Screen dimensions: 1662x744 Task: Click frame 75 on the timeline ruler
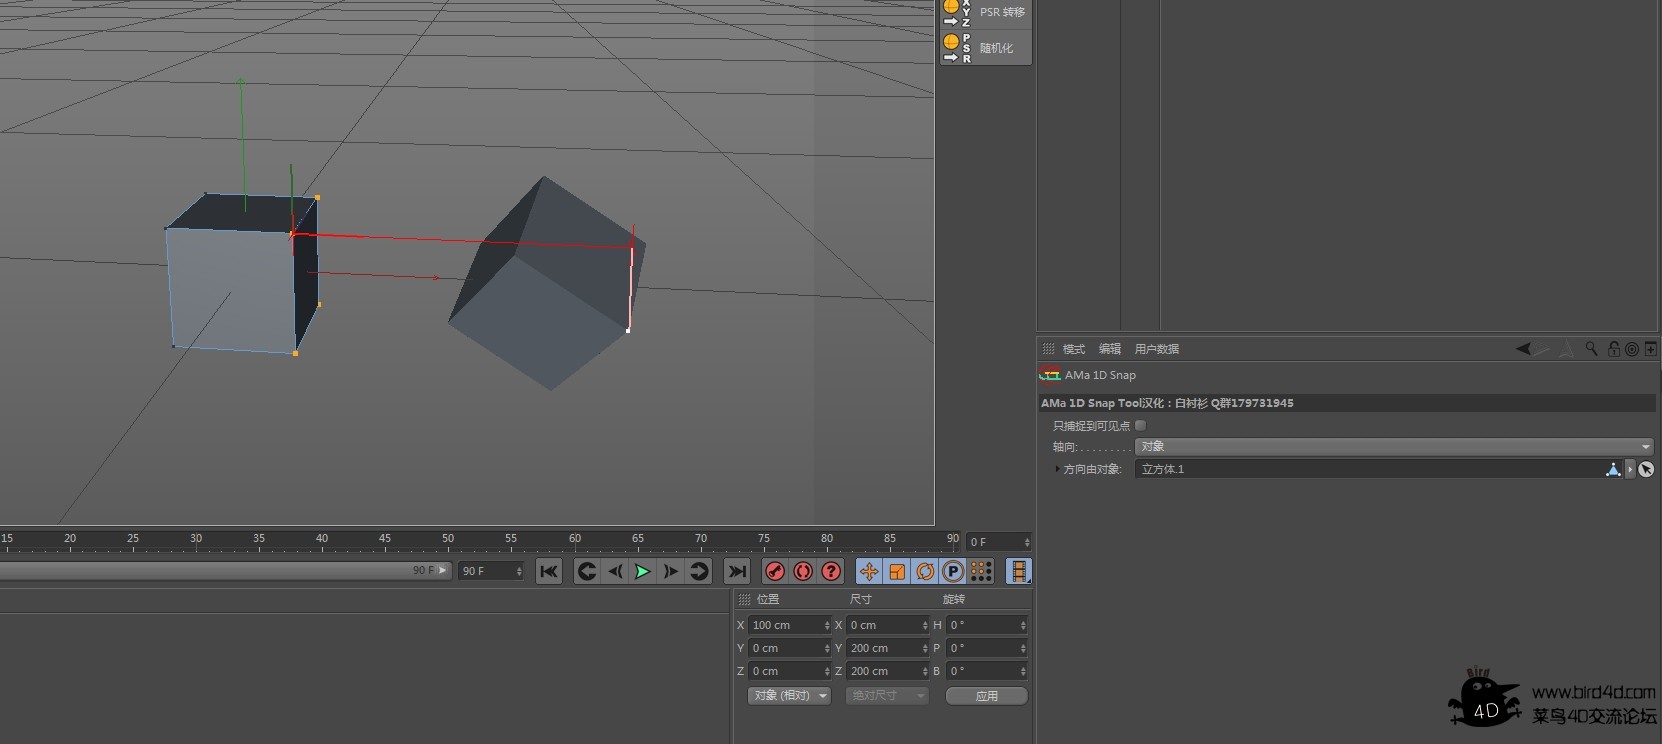[764, 539]
